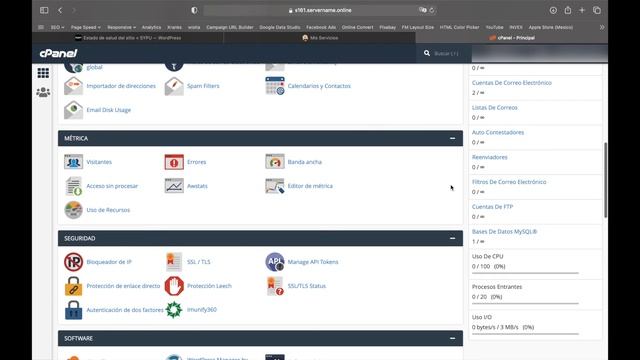
Task: Open Listas De Correos link
Action: click(x=495, y=108)
